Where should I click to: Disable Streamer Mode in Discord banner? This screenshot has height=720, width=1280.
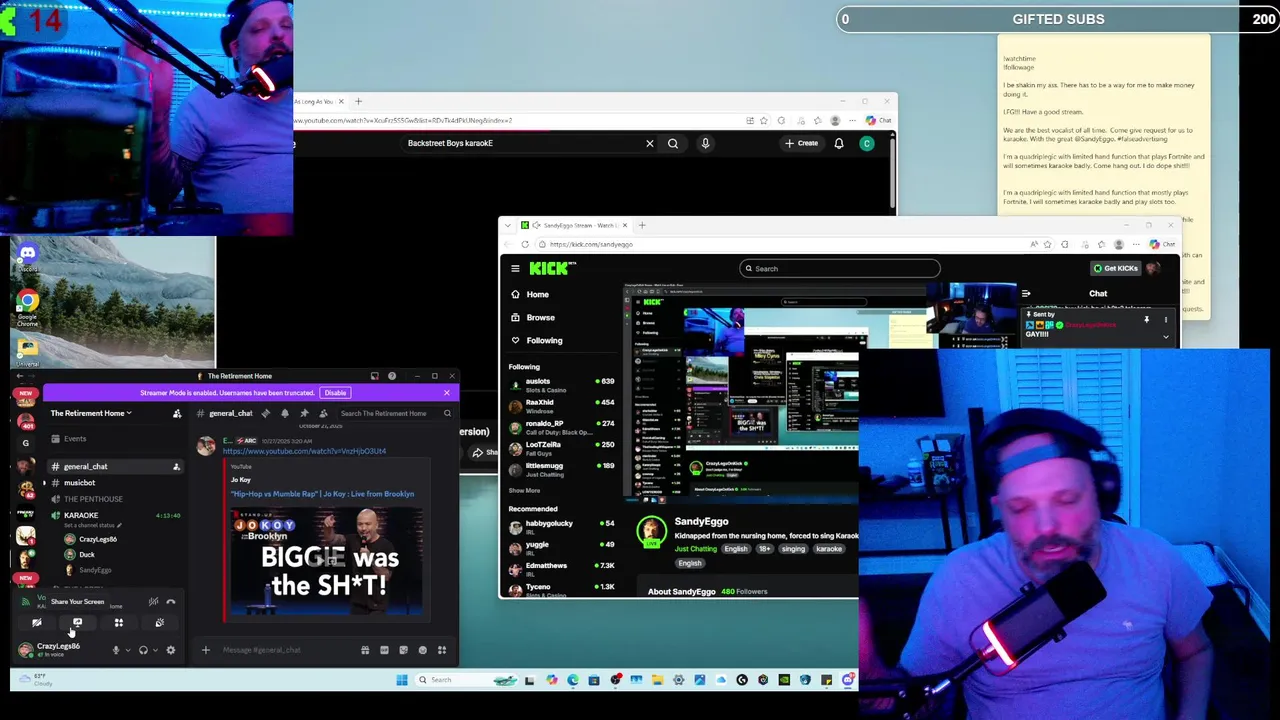point(335,393)
